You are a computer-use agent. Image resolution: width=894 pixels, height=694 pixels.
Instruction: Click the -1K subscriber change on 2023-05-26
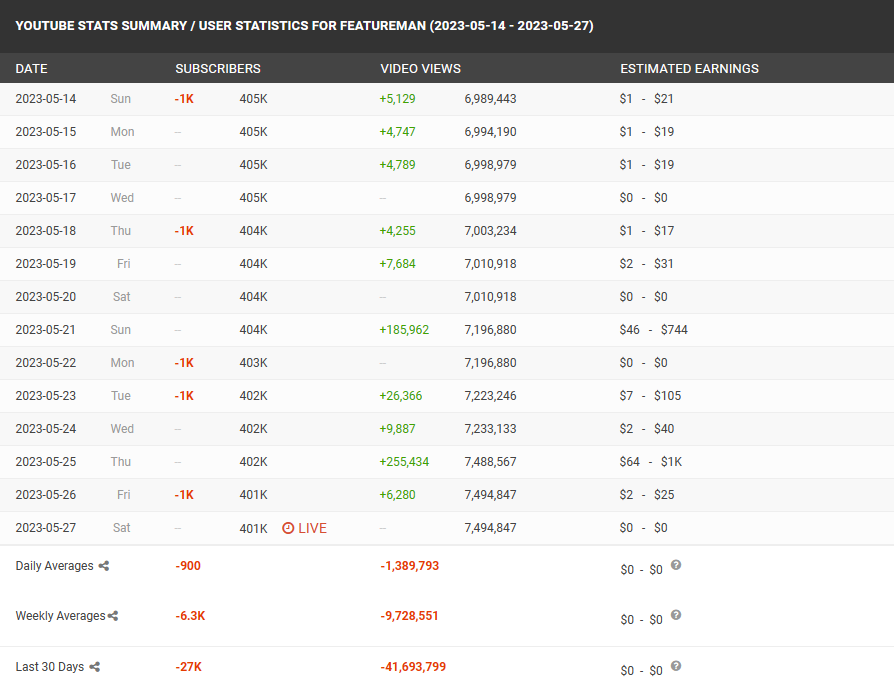click(x=184, y=495)
